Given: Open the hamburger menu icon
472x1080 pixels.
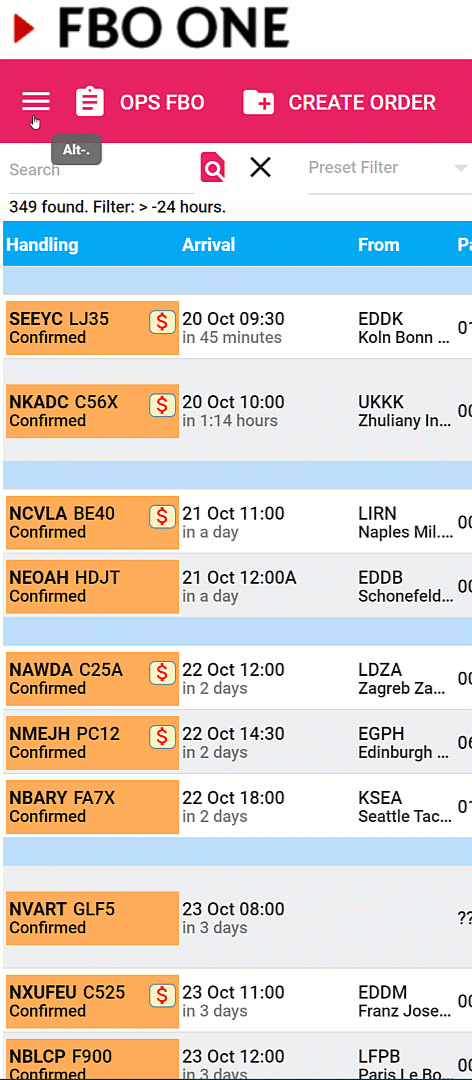Looking at the screenshot, I should point(36,102).
